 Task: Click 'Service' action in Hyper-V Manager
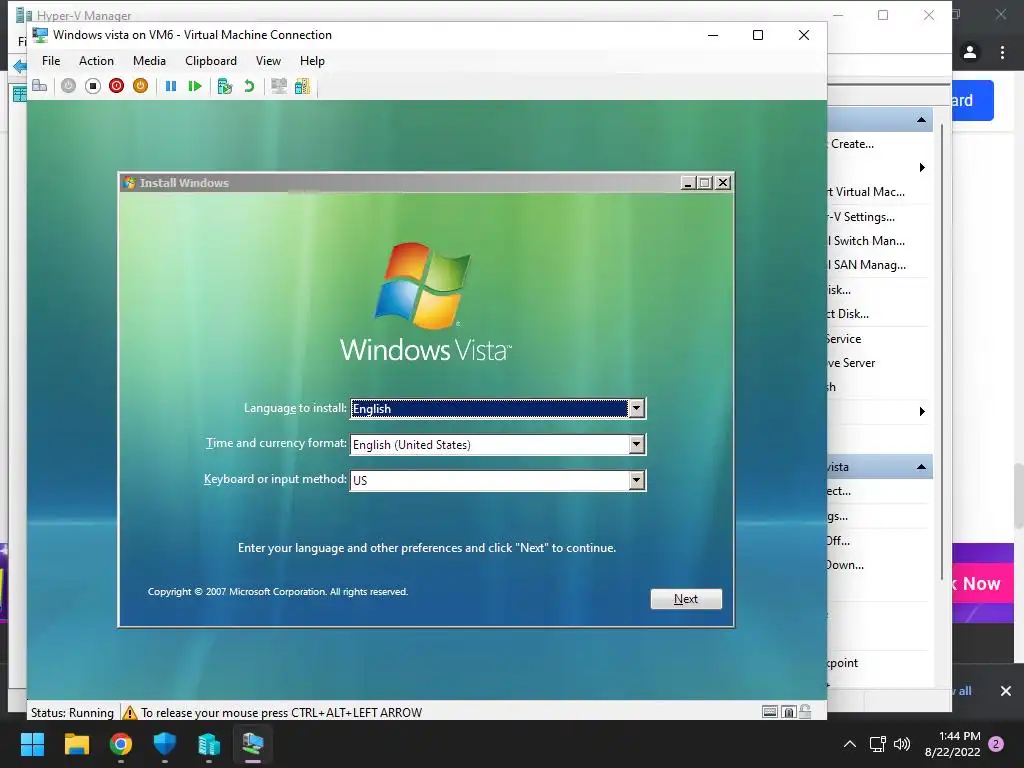tap(844, 339)
